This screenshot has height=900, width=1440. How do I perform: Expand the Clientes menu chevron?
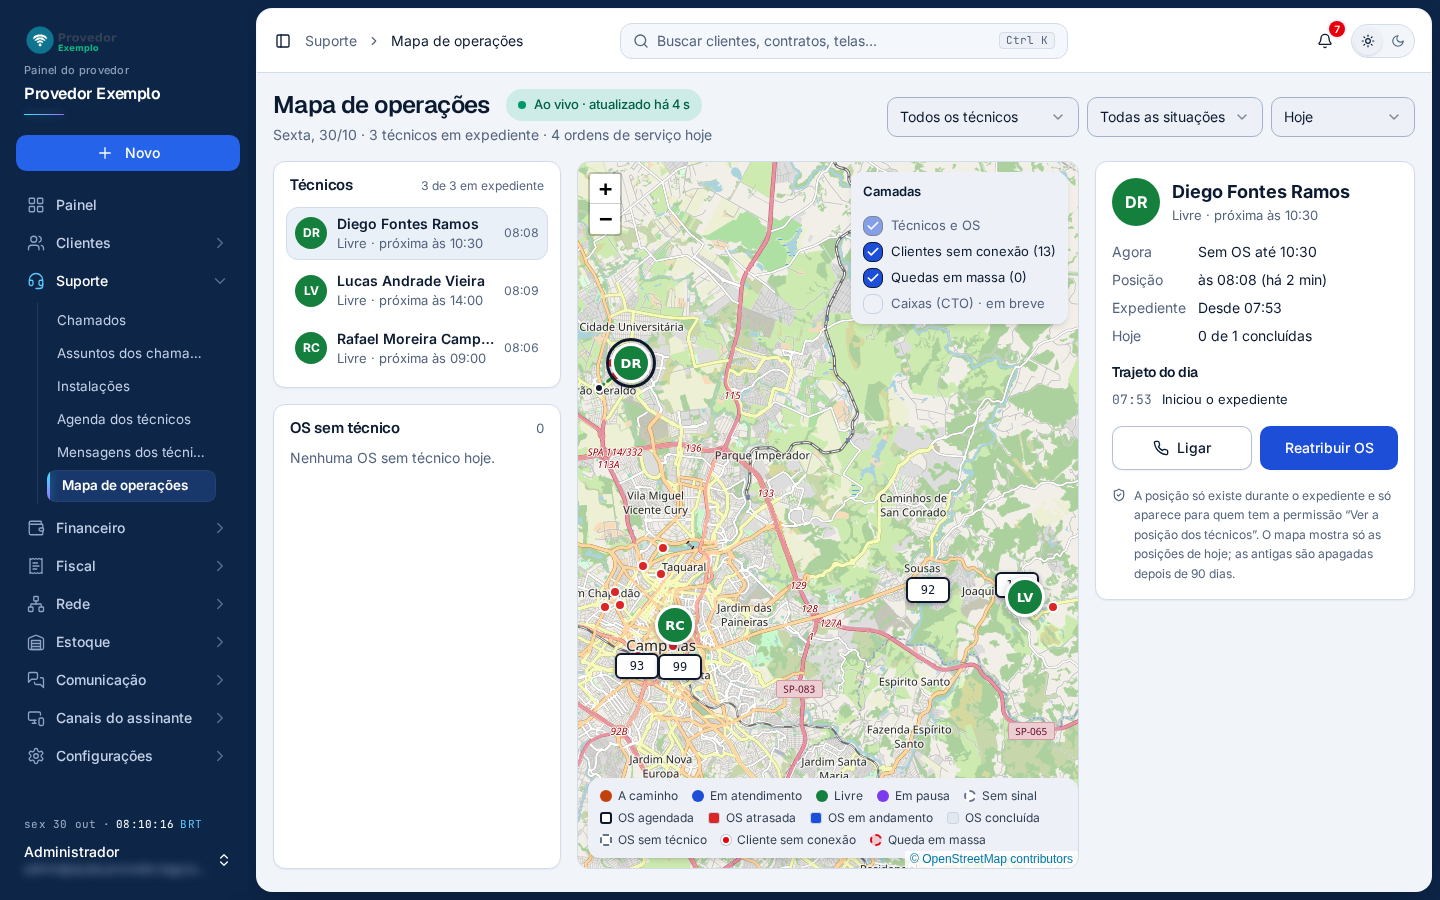[x=220, y=243]
